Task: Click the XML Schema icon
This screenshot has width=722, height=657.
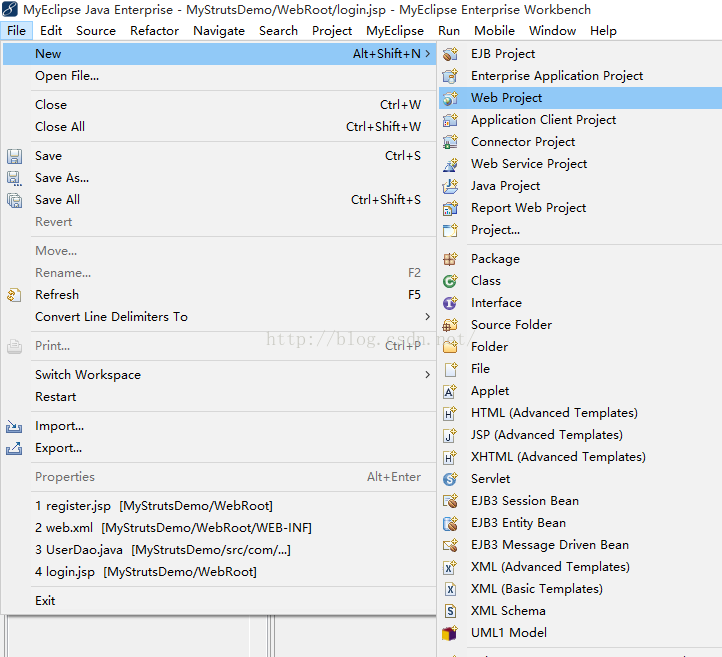Action: point(450,611)
